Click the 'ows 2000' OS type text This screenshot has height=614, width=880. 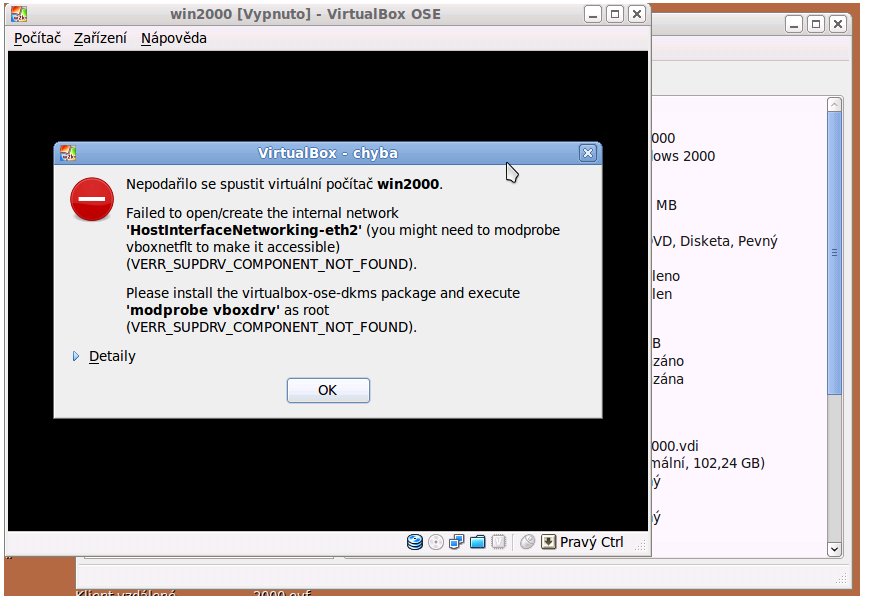pyautogui.click(x=684, y=156)
